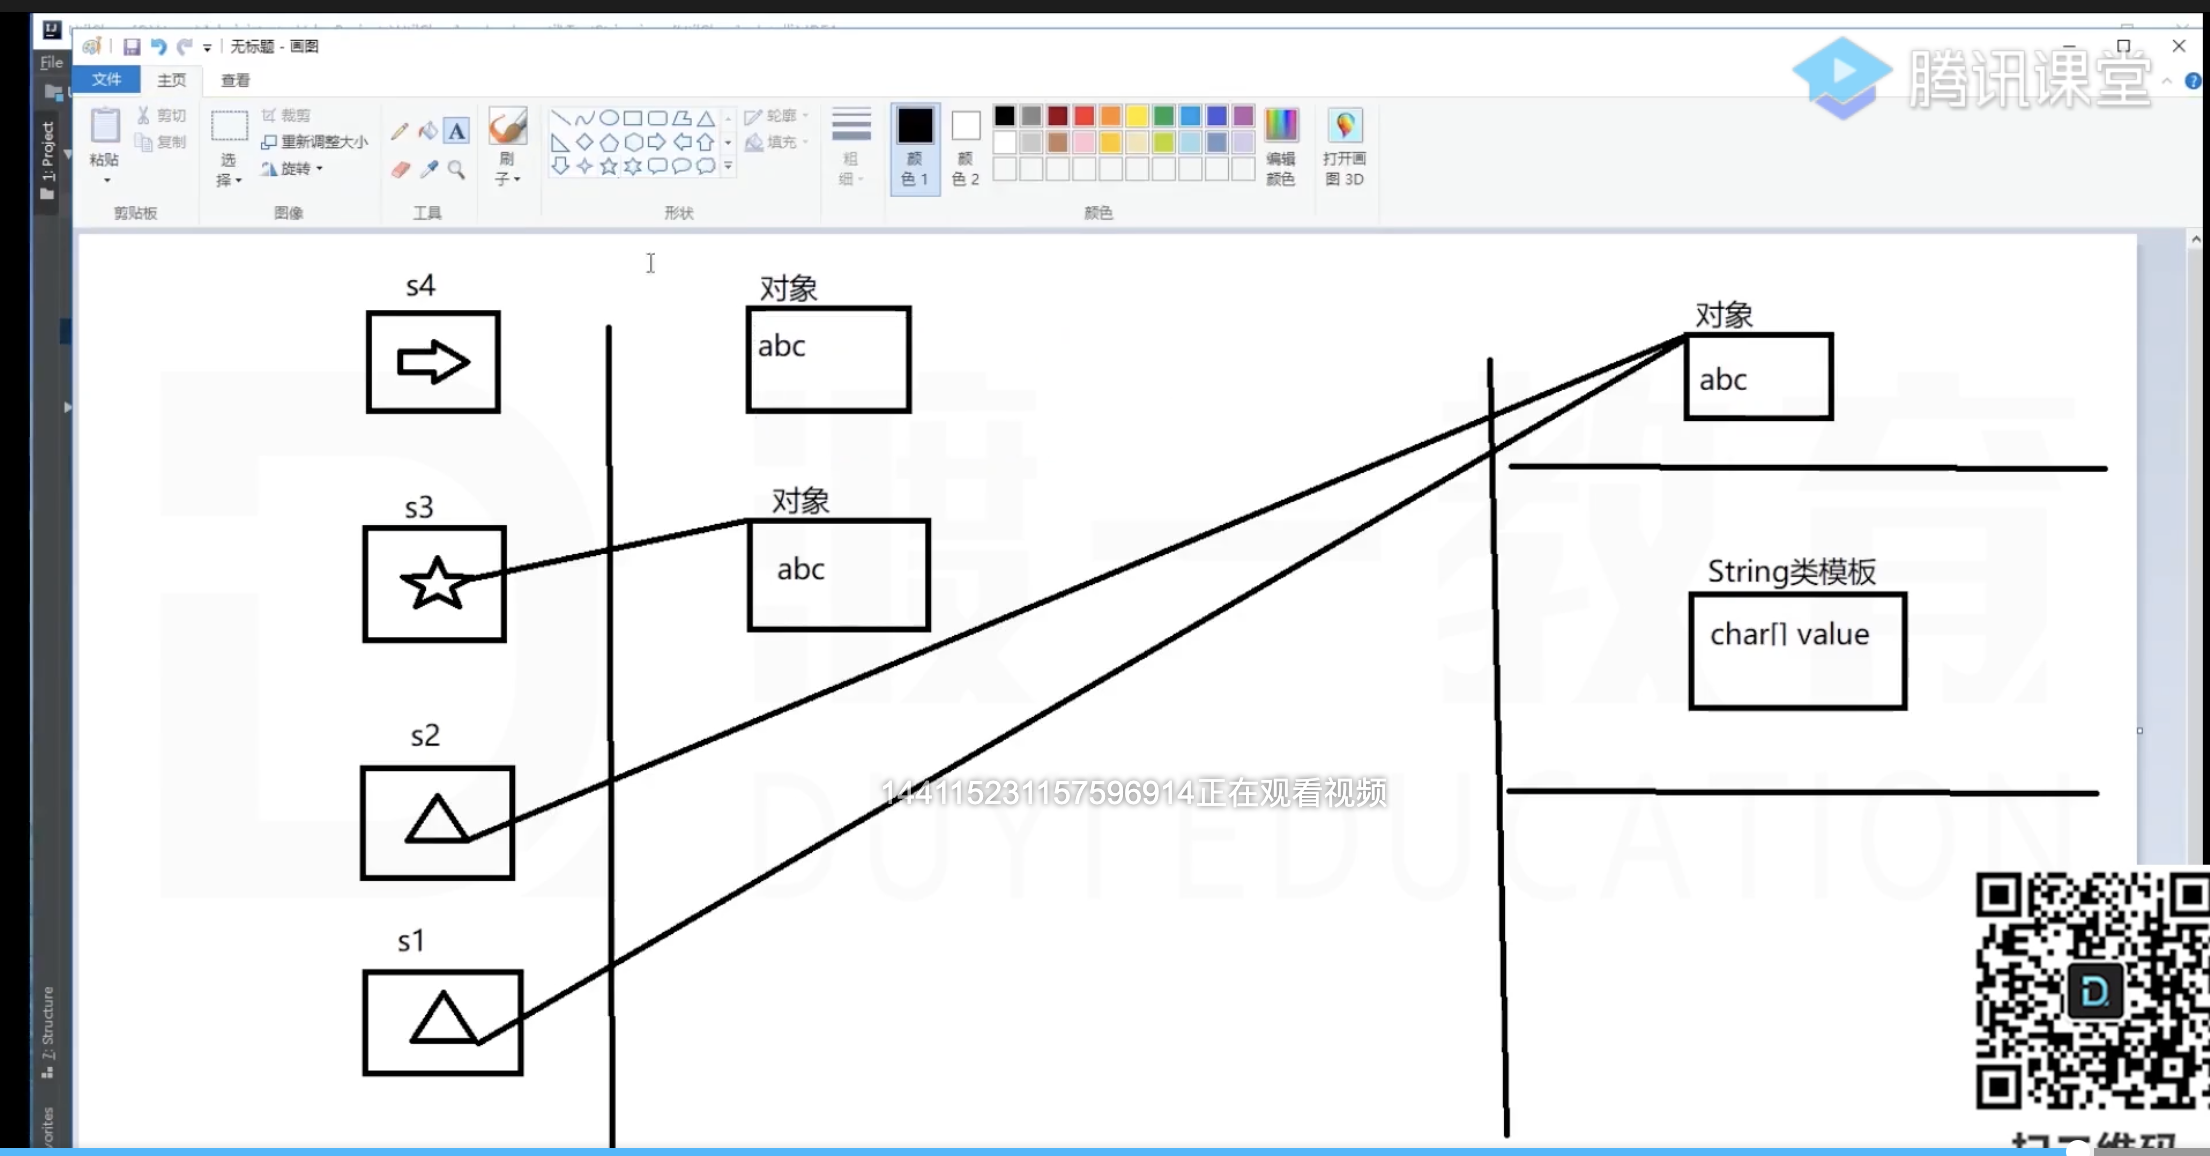Choose the Right triangle shape

click(x=560, y=142)
